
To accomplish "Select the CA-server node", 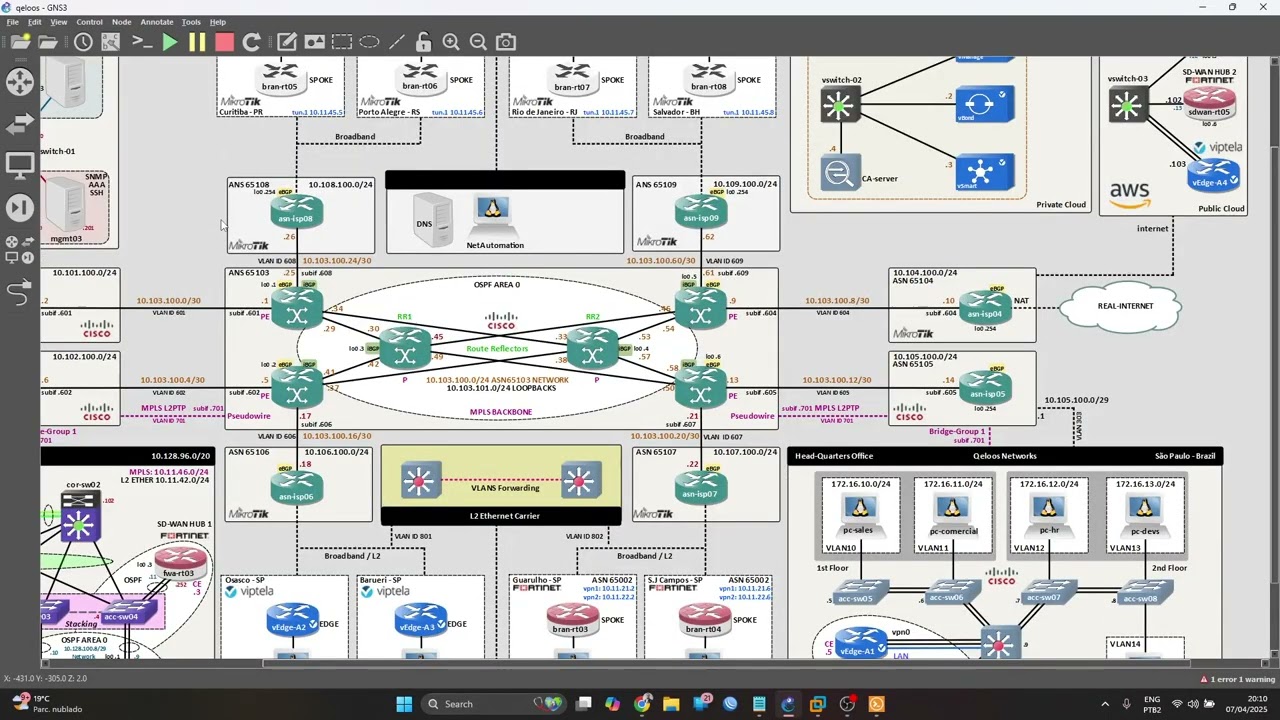I will 839,172.
